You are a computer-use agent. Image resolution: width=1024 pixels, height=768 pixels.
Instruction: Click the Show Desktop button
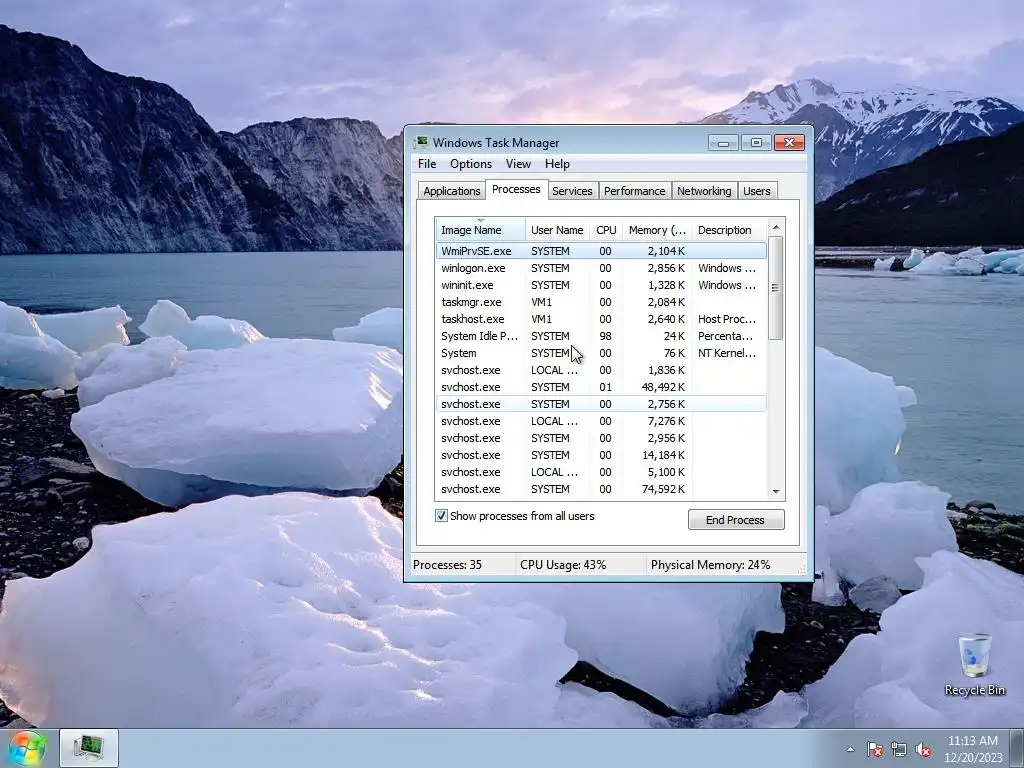1018,749
